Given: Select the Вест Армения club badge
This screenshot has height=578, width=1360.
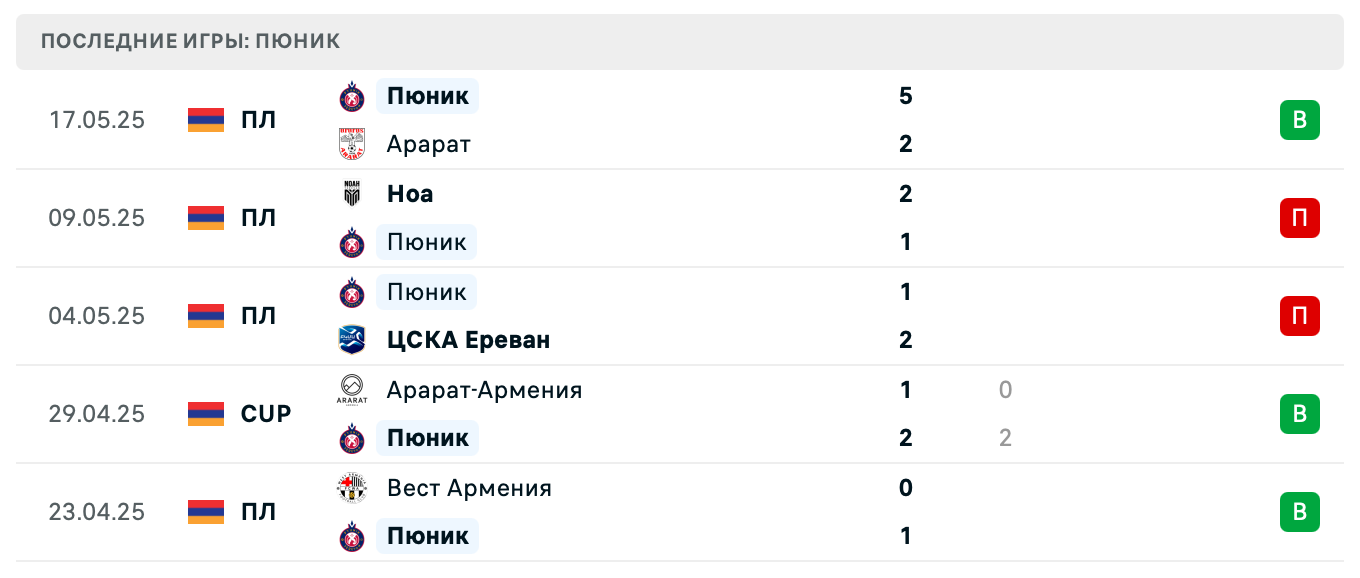Looking at the screenshot, I should click(352, 488).
